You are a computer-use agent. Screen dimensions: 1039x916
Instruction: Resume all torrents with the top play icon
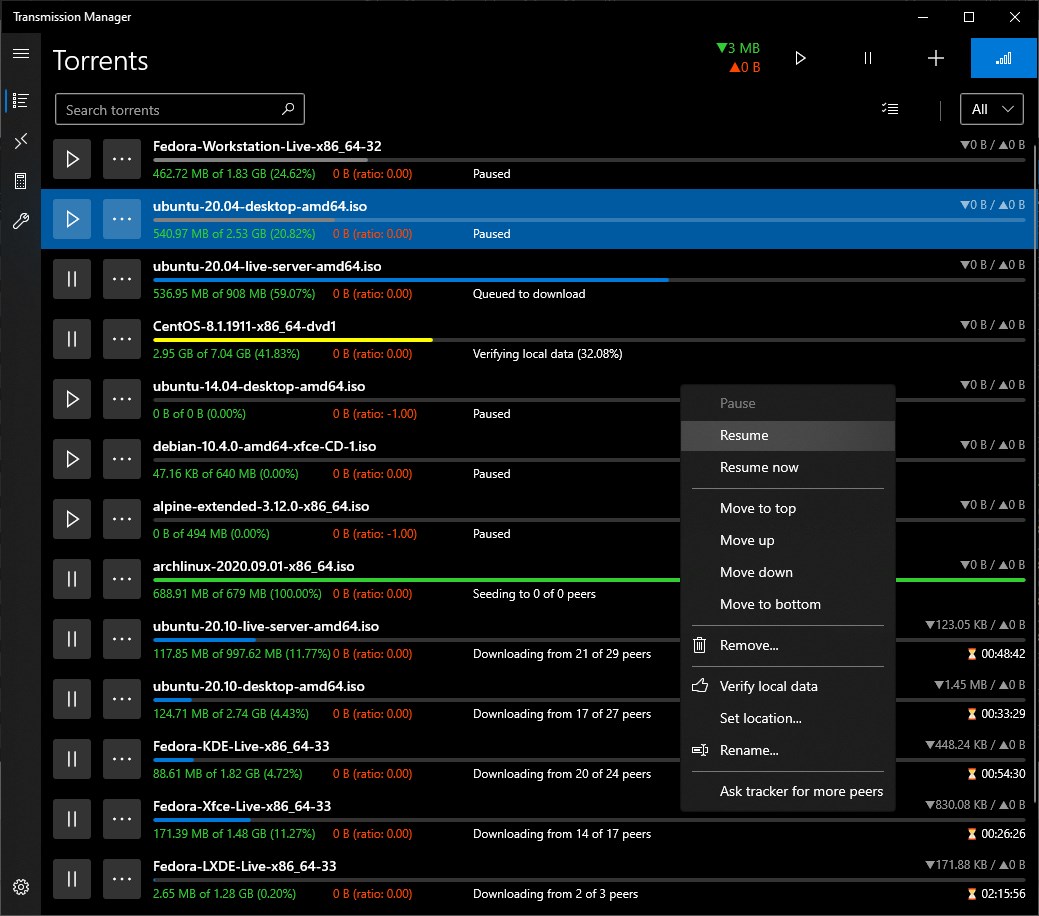pos(800,58)
